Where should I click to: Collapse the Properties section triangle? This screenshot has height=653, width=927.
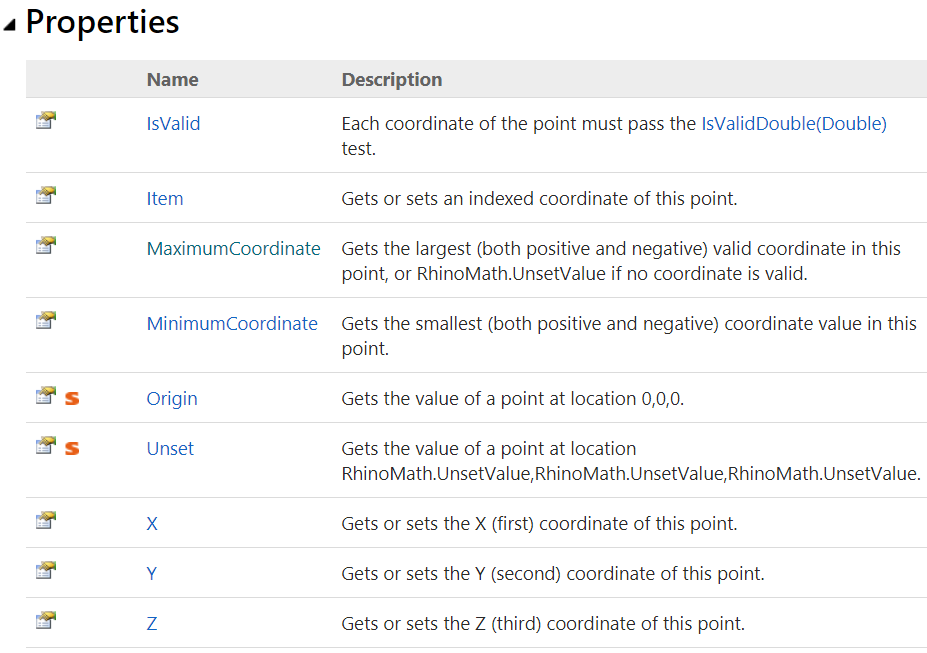pyautogui.click(x=10, y=25)
